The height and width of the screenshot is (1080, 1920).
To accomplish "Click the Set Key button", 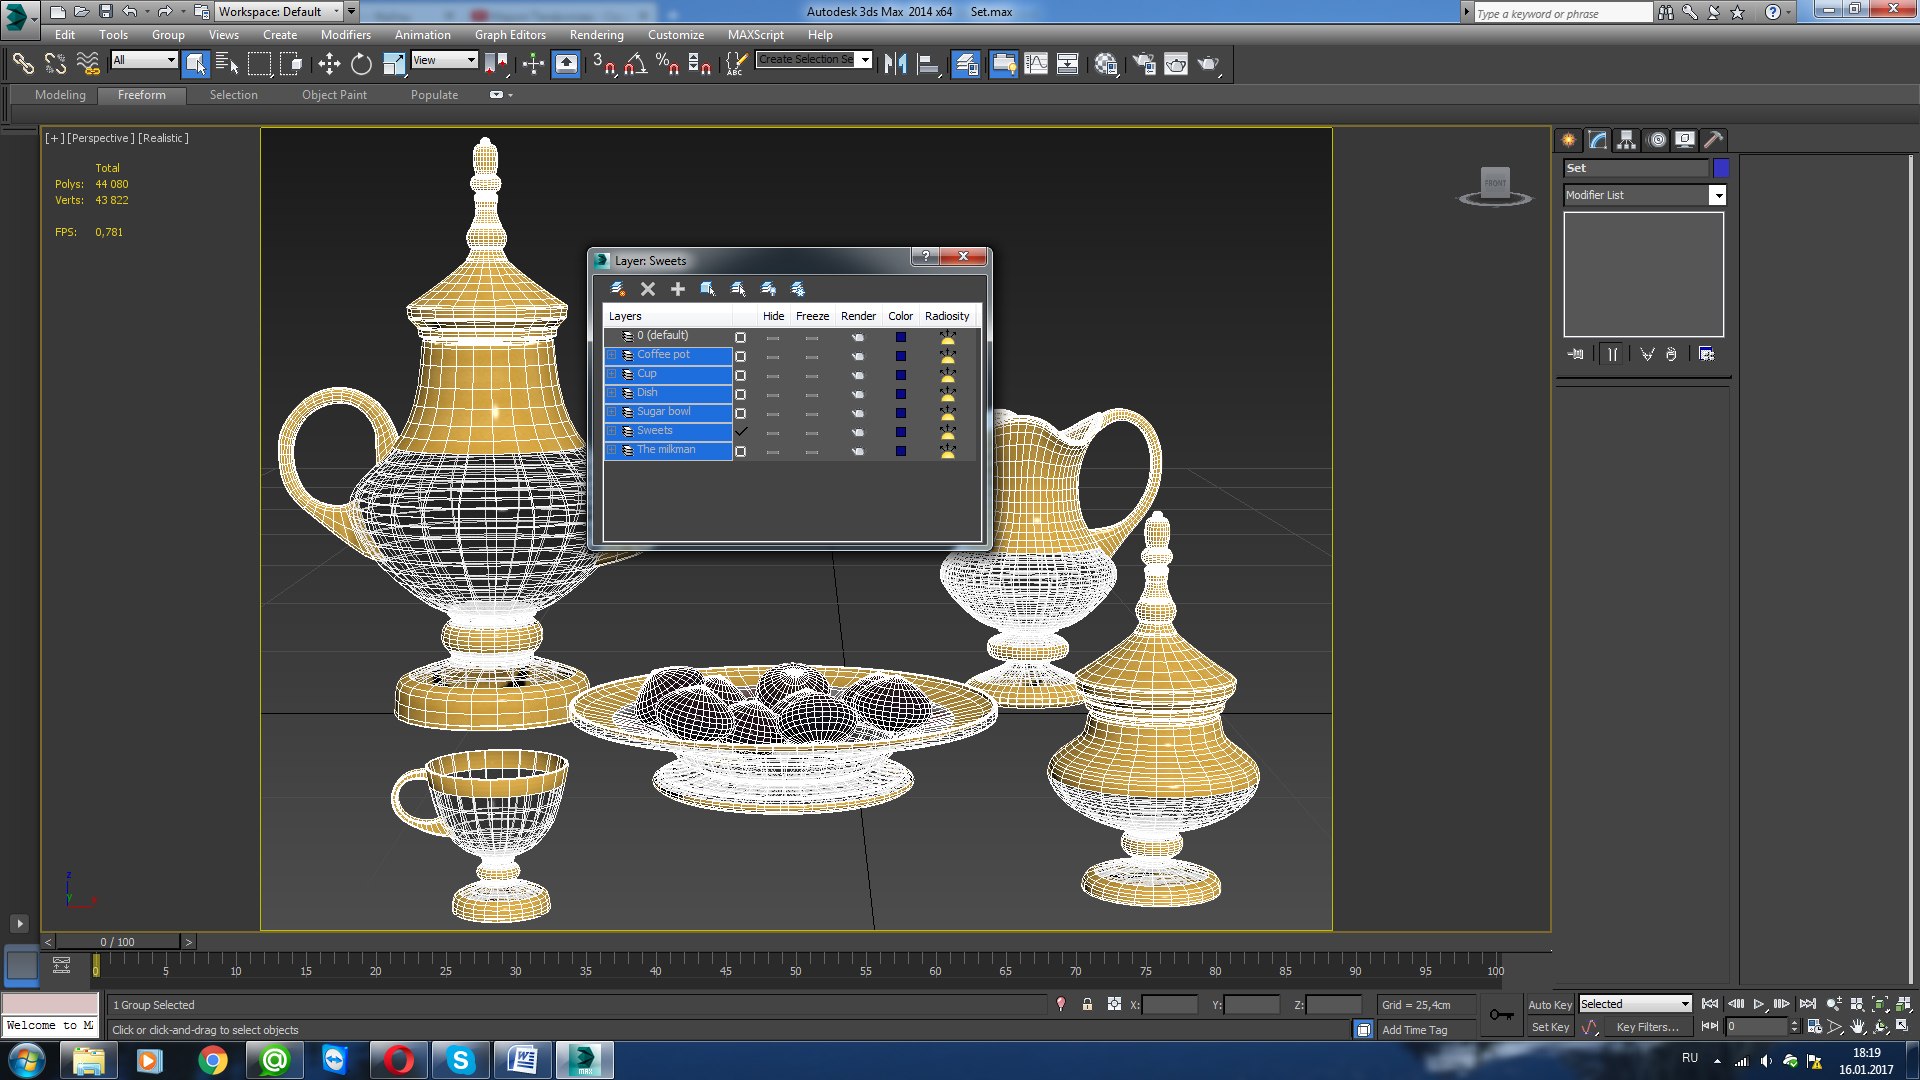I will click(x=1550, y=1027).
